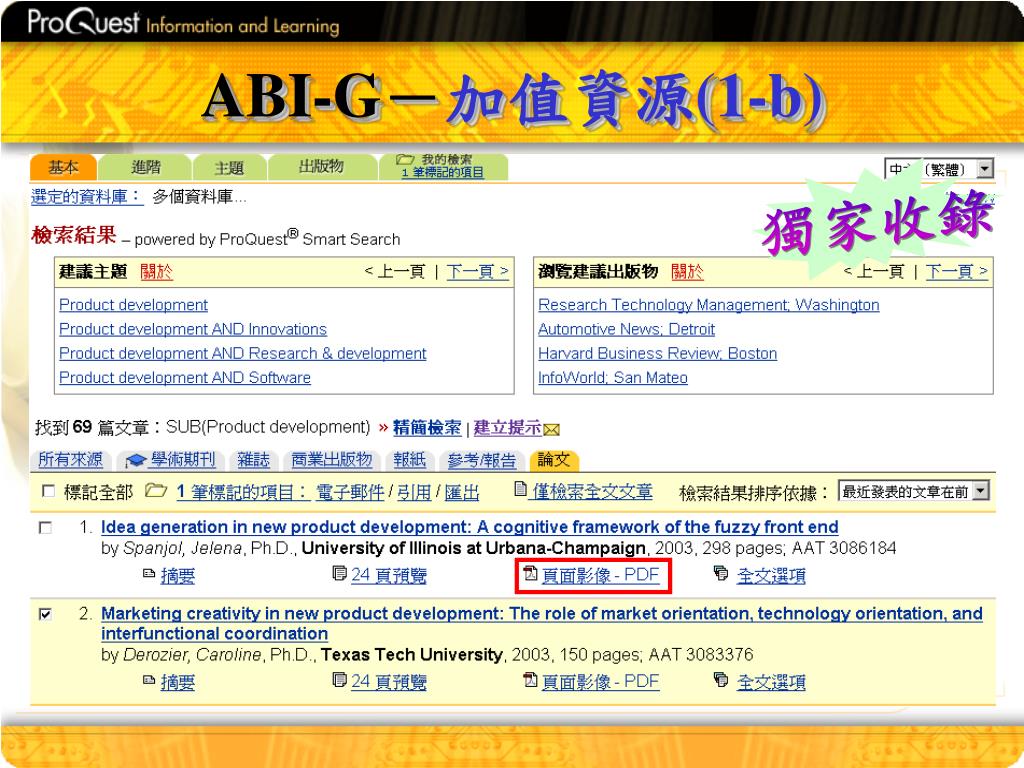Screen dimensions: 1024x768
Task: Click the PDF icon for result 1
Action: point(530,573)
